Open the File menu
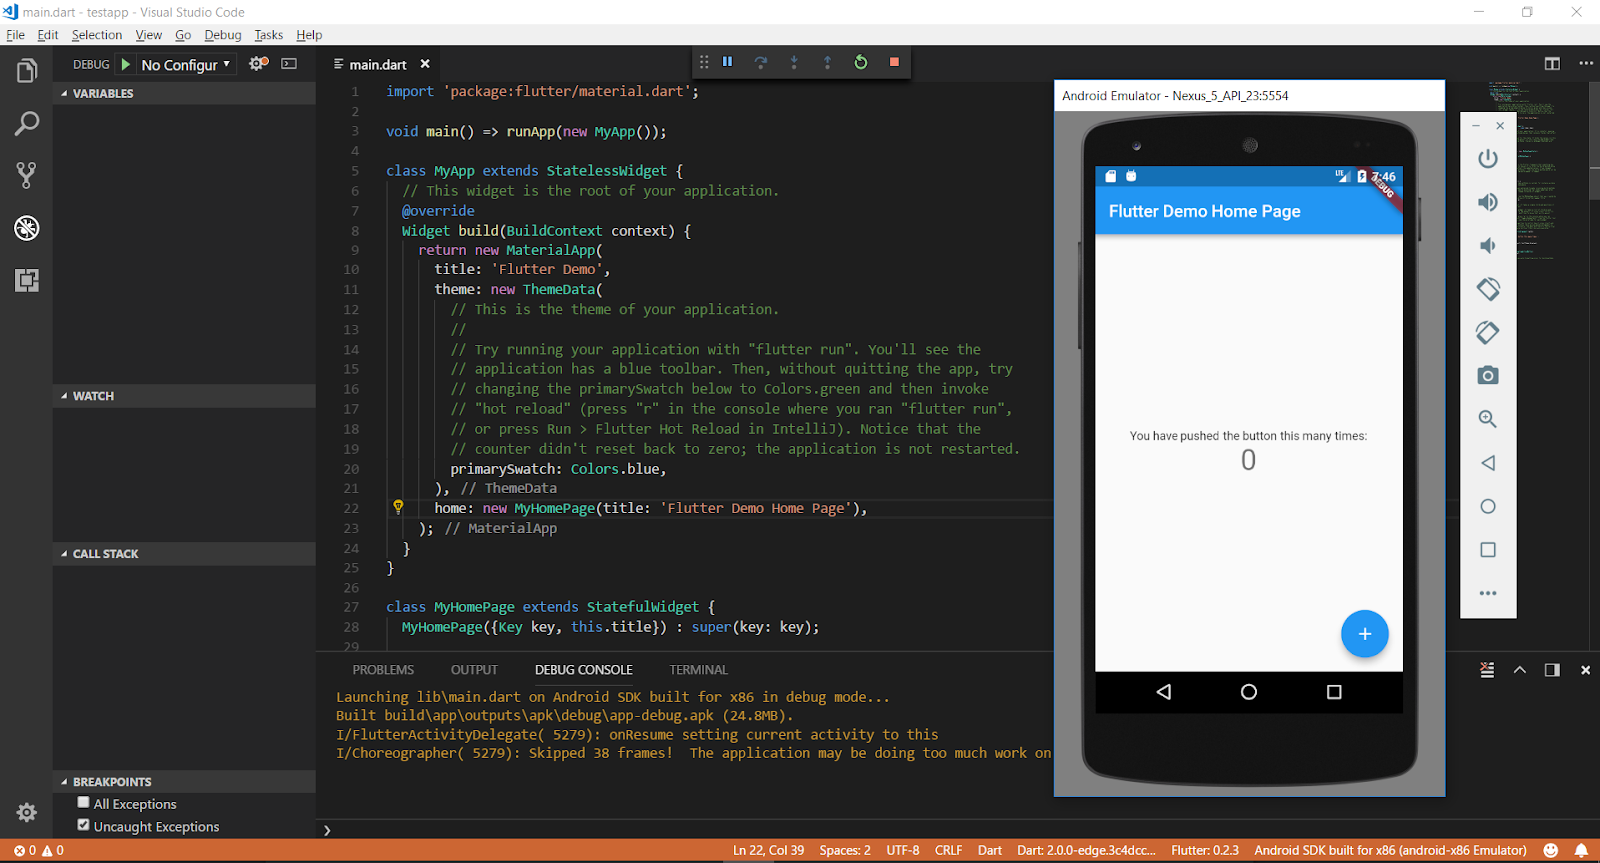The width and height of the screenshot is (1600, 863). 15,35
